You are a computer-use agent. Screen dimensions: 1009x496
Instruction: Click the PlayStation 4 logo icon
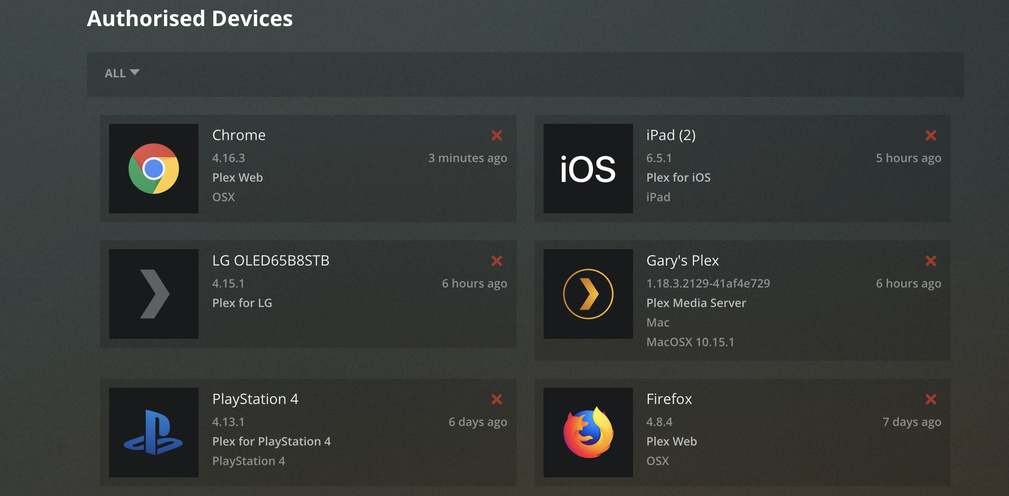pyautogui.click(x=153, y=432)
